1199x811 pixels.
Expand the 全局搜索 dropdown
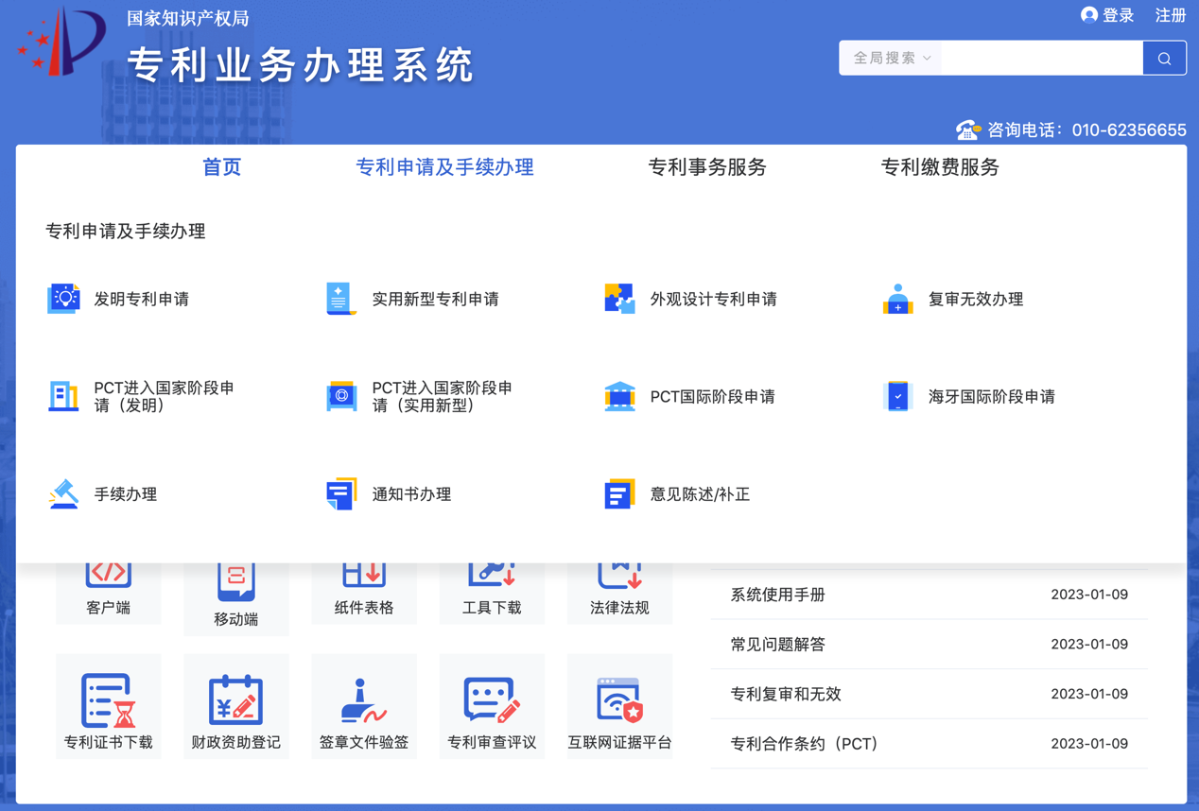tap(891, 58)
